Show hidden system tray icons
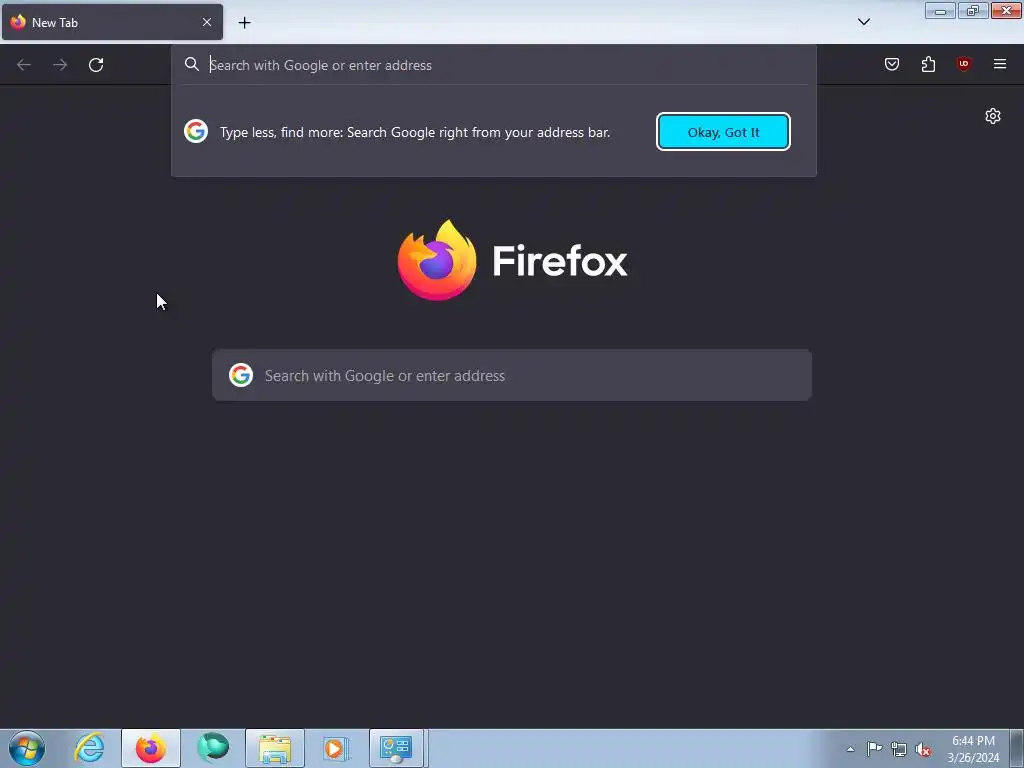Screen dimensions: 1024x768 (x=850, y=749)
